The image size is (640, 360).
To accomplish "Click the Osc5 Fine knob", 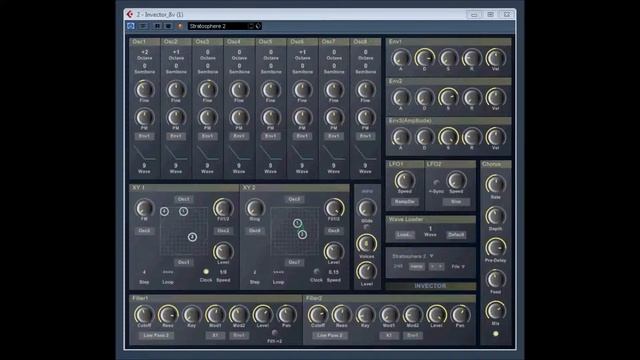I will pos(271,89).
